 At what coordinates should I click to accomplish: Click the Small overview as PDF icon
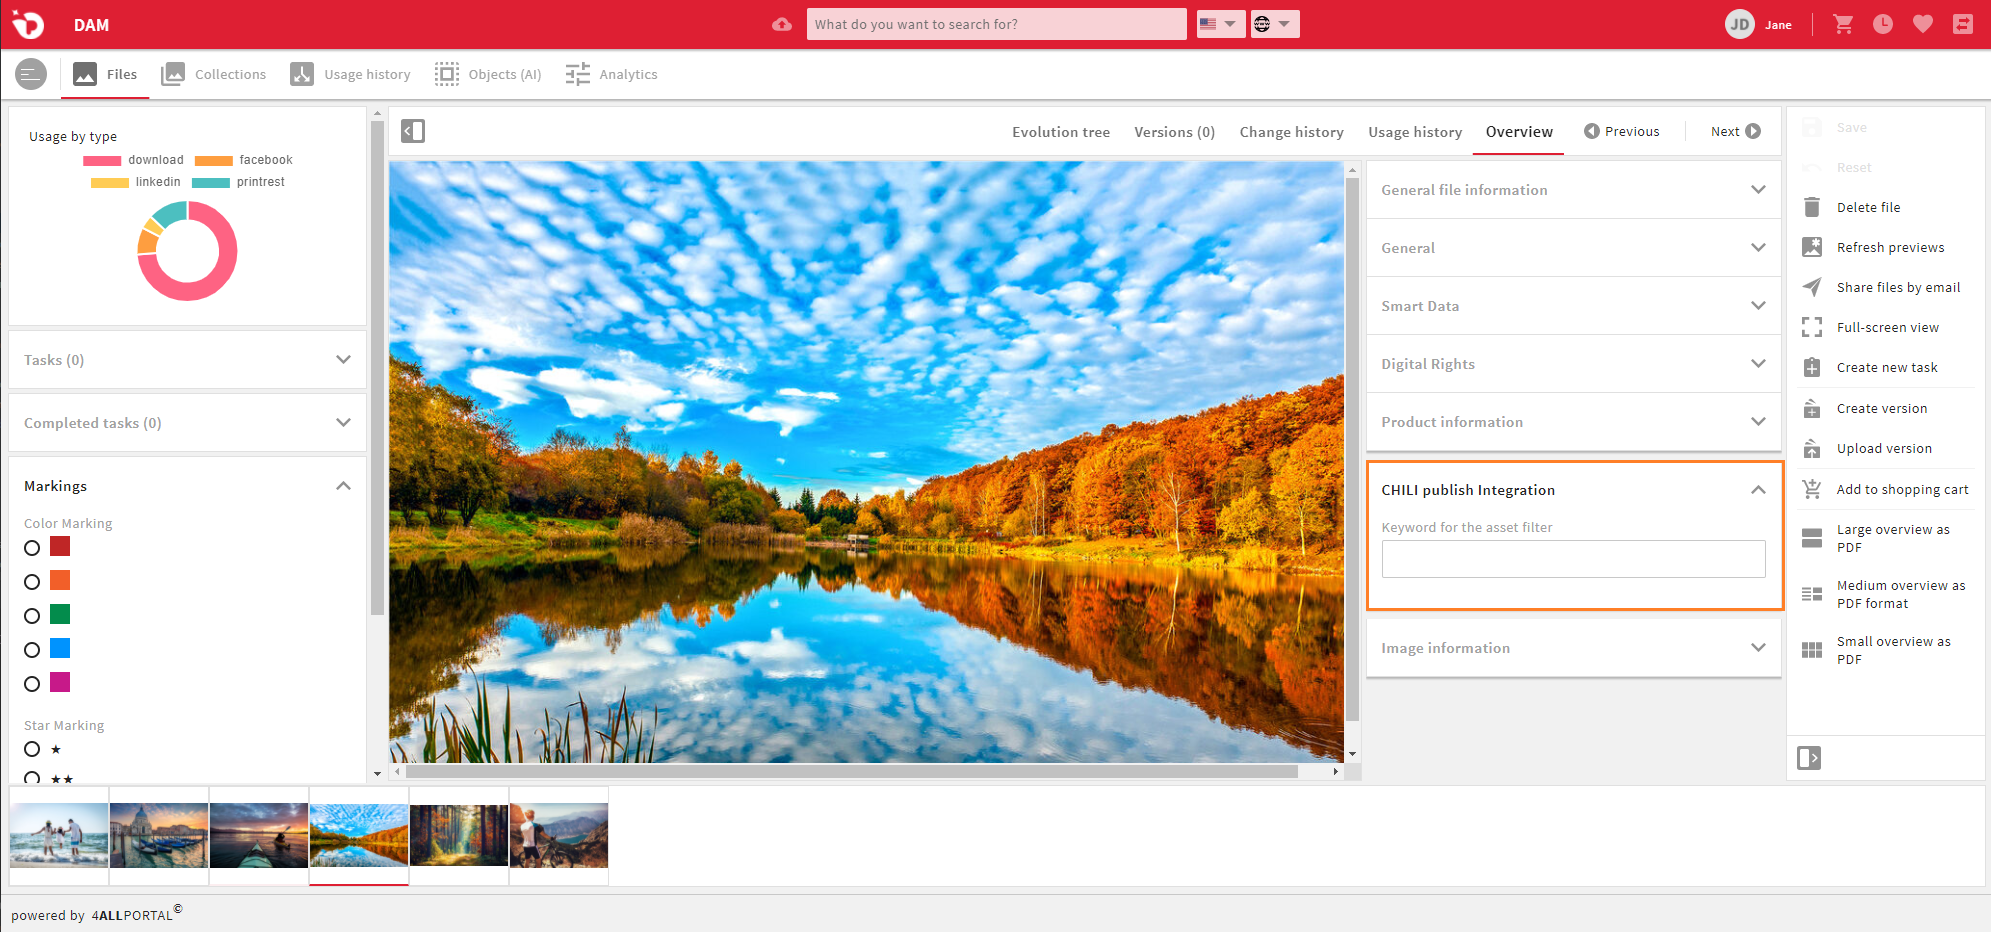click(1812, 650)
